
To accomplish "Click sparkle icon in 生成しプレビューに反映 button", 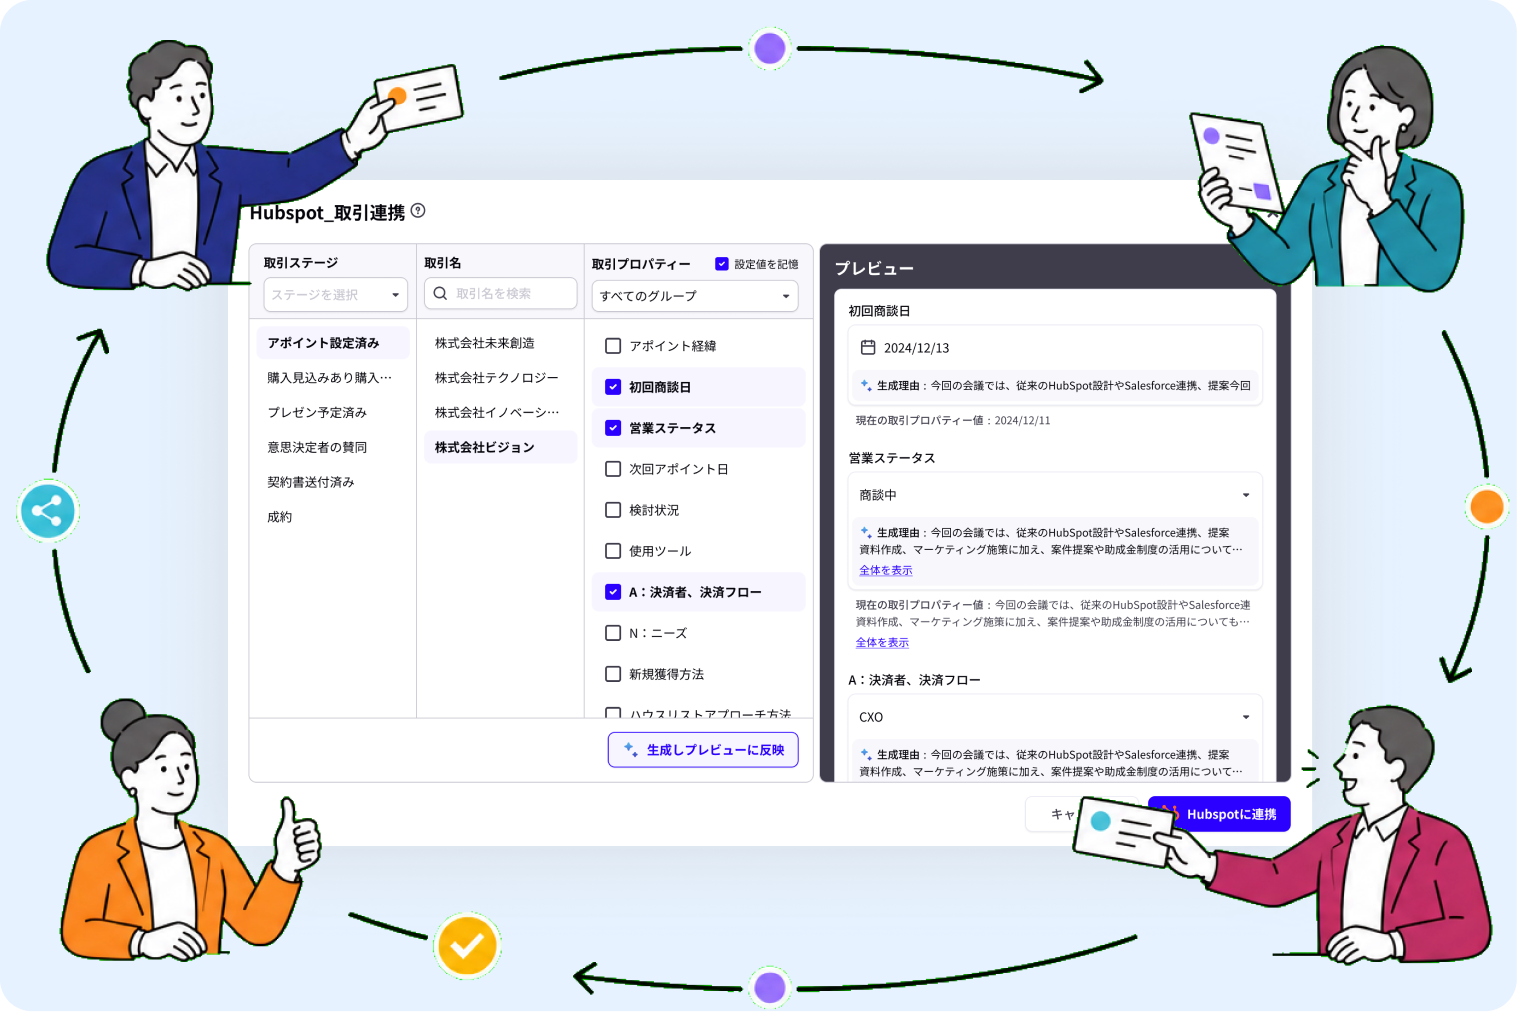I will pyautogui.click(x=631, y=749).
